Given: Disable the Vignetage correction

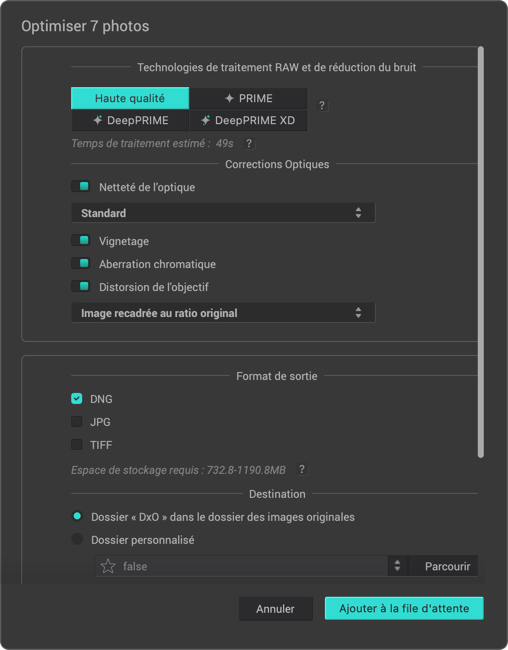Looking at the screenshot, I should coord(81,240).
